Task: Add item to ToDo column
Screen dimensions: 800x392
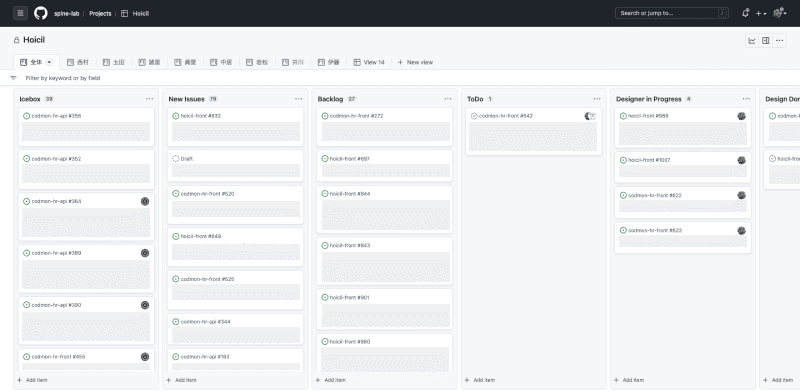Action: 480,380
